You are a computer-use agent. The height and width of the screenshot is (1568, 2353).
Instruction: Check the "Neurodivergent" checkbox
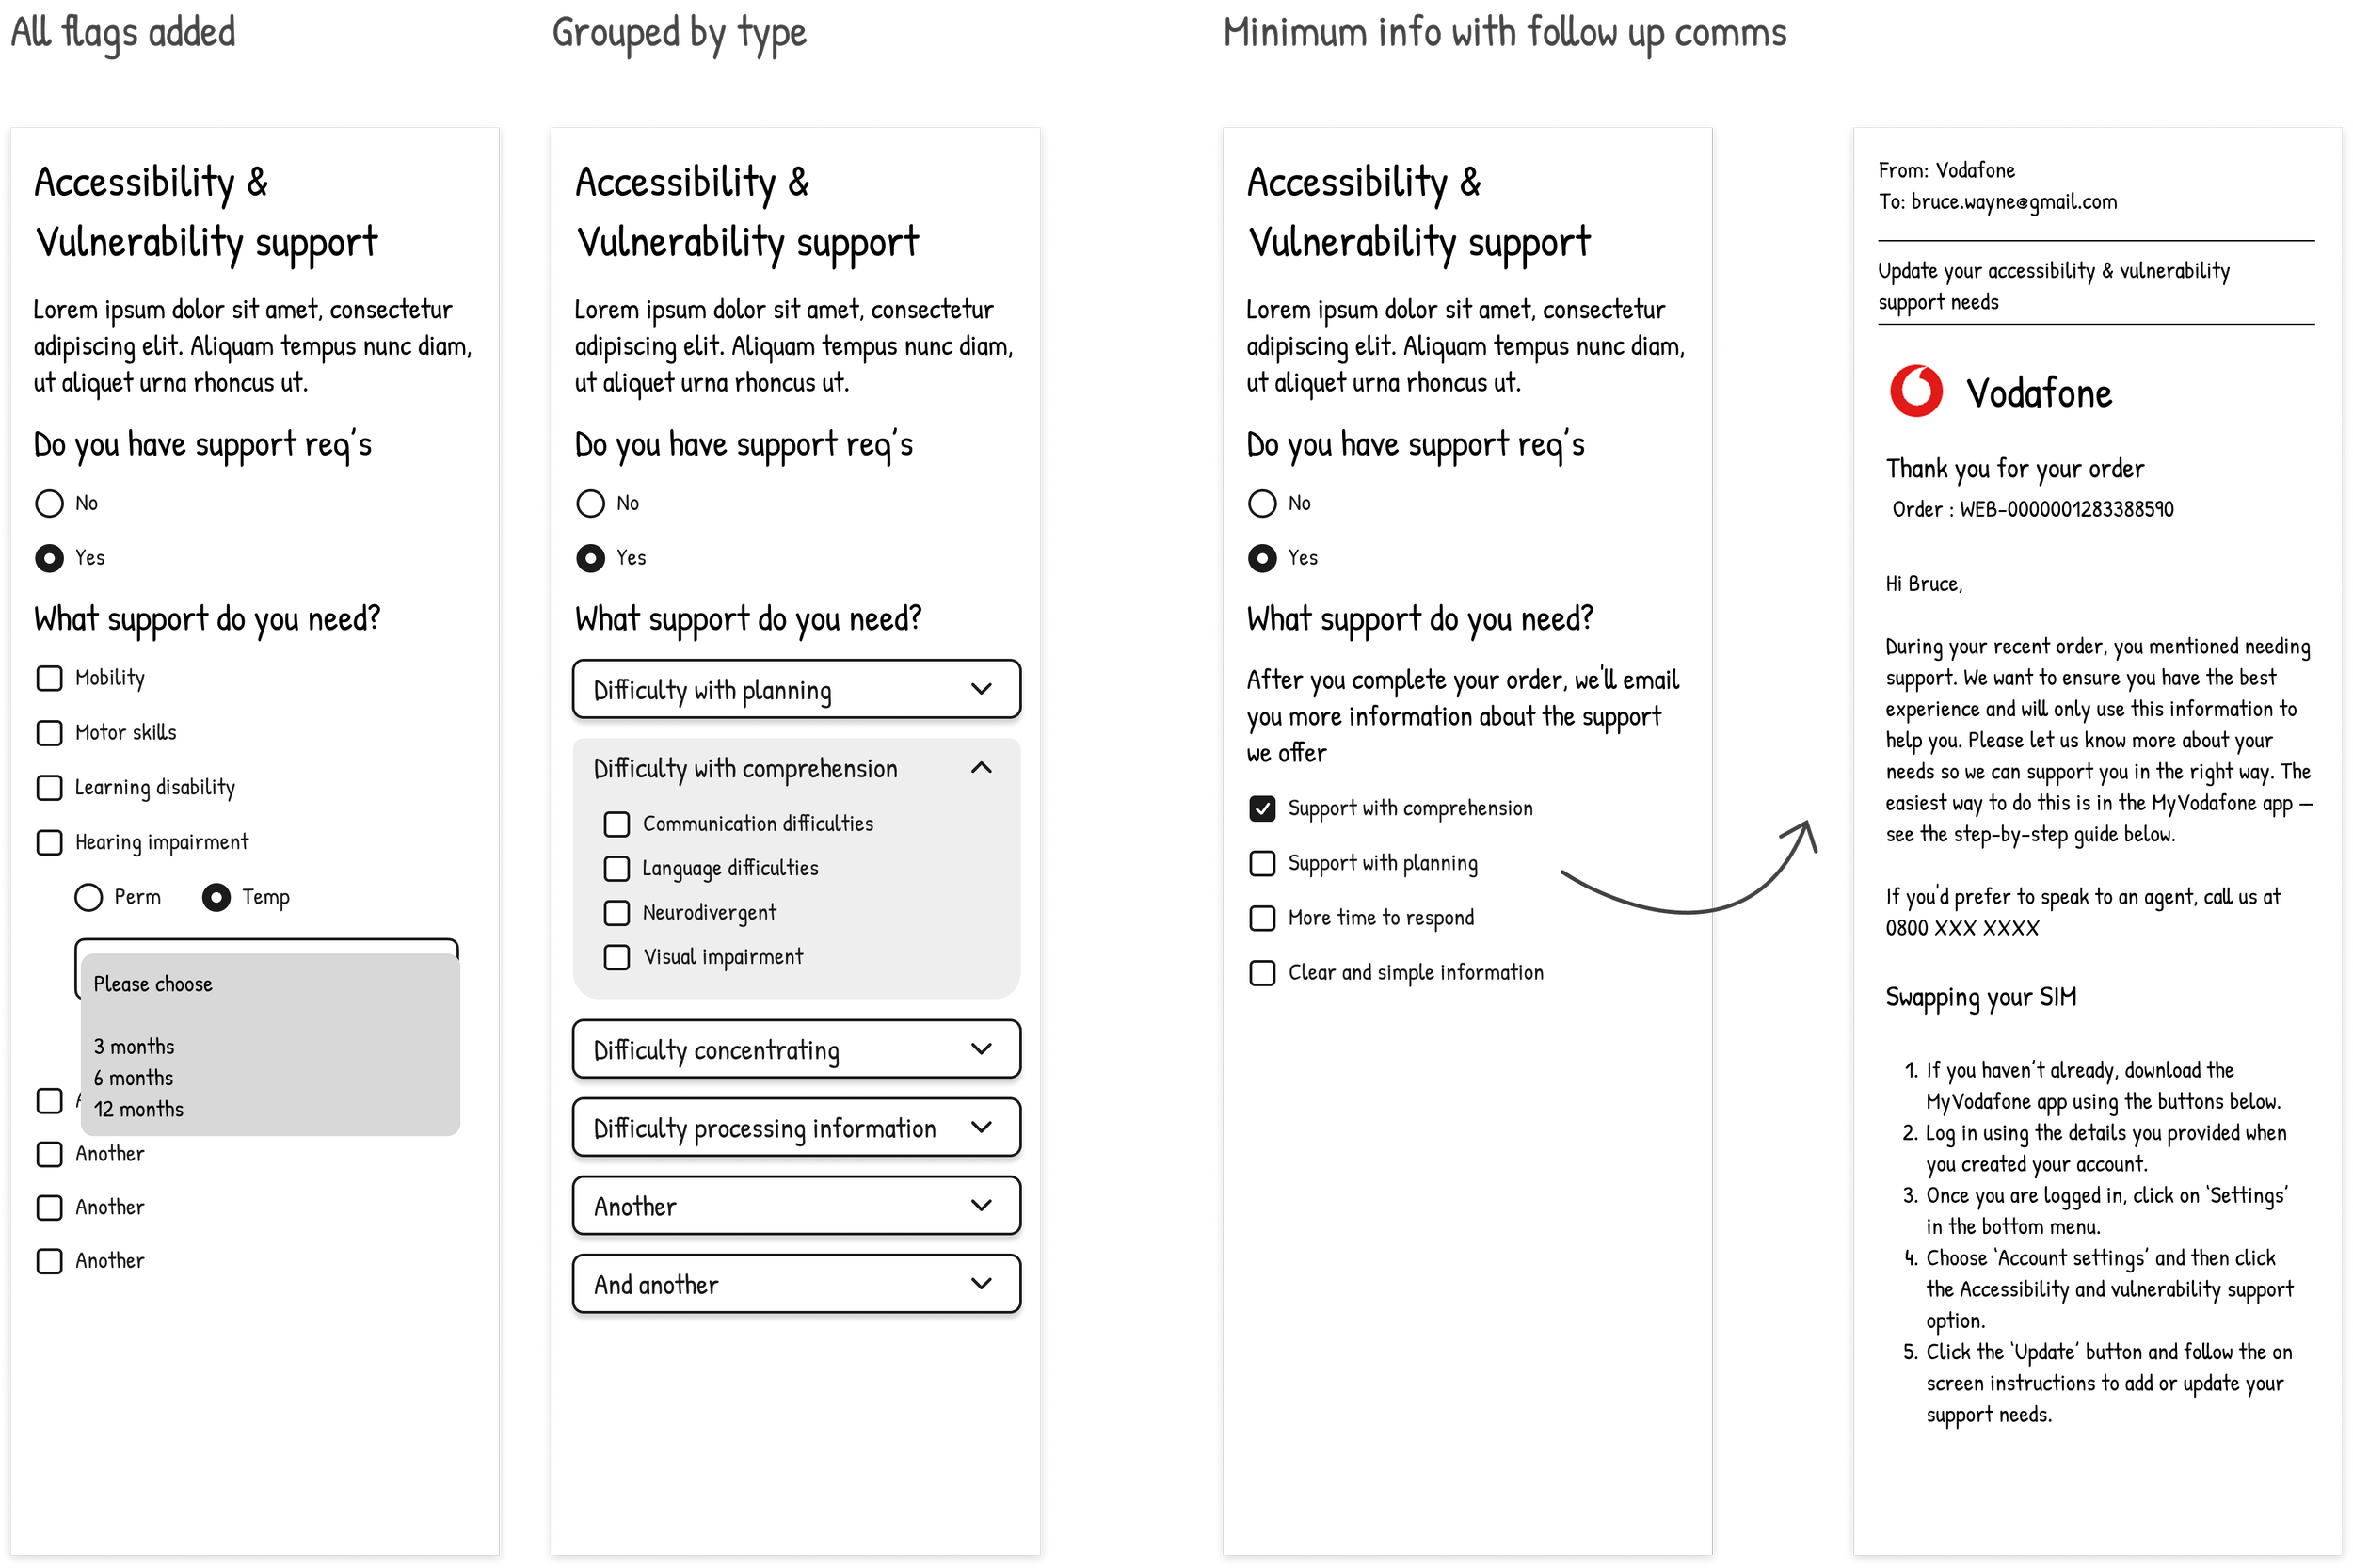pyautogui.click(x=617, y=912)
